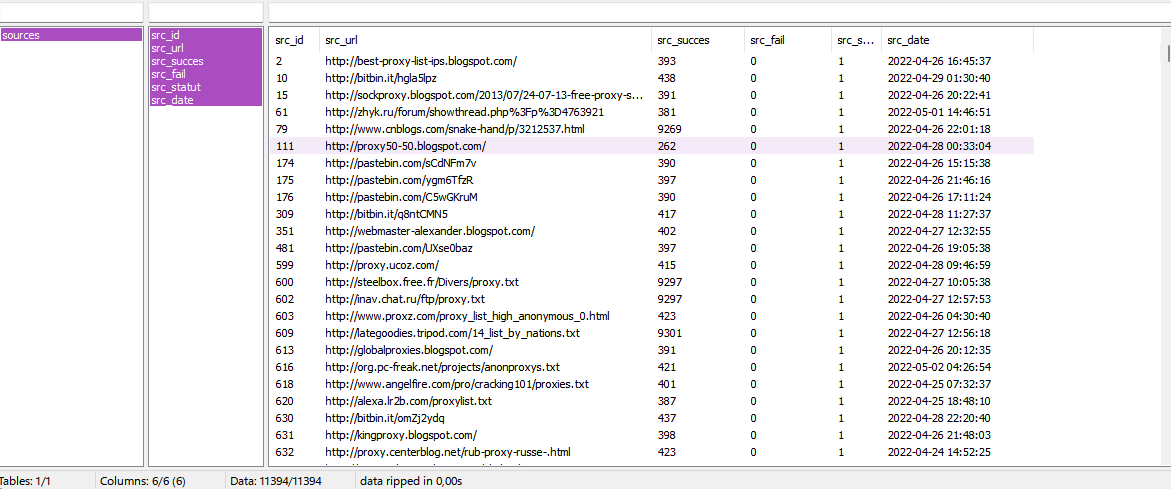Select the bitbin.it/omZj2ydq URL cell

[x=385, y=417]
